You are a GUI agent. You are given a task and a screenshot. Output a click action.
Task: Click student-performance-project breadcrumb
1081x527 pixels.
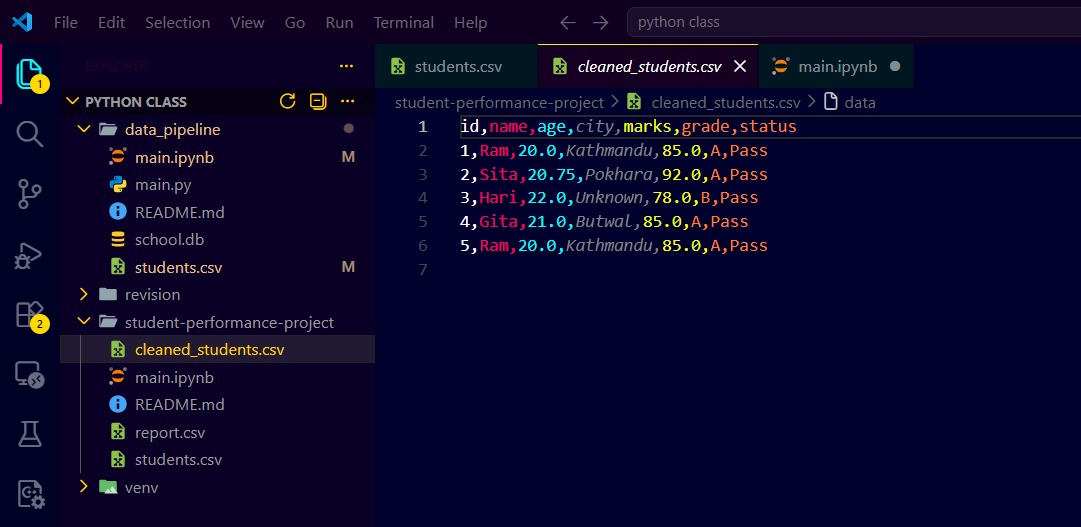click(x=499, y=103)
